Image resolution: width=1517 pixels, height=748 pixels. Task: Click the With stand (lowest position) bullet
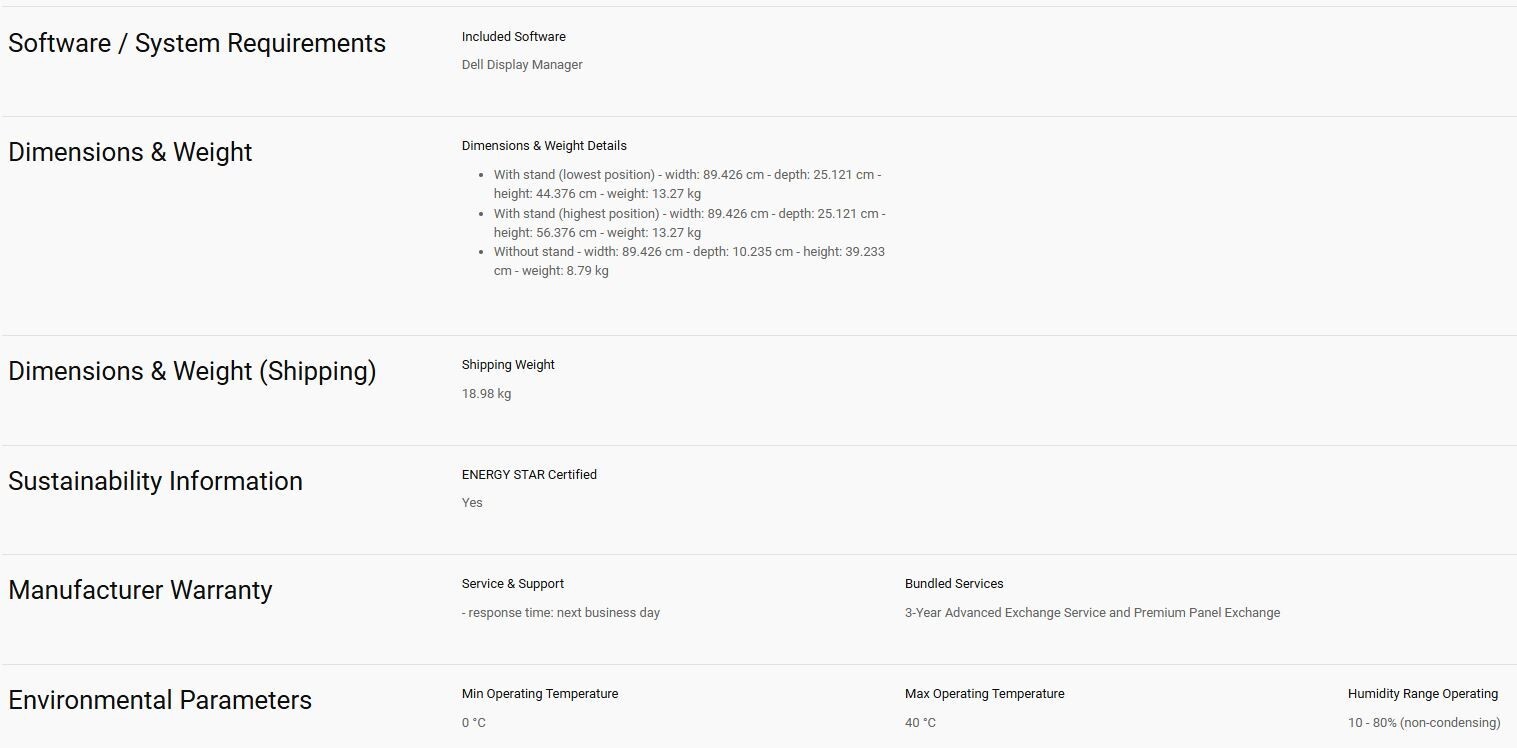click(687, 184)
